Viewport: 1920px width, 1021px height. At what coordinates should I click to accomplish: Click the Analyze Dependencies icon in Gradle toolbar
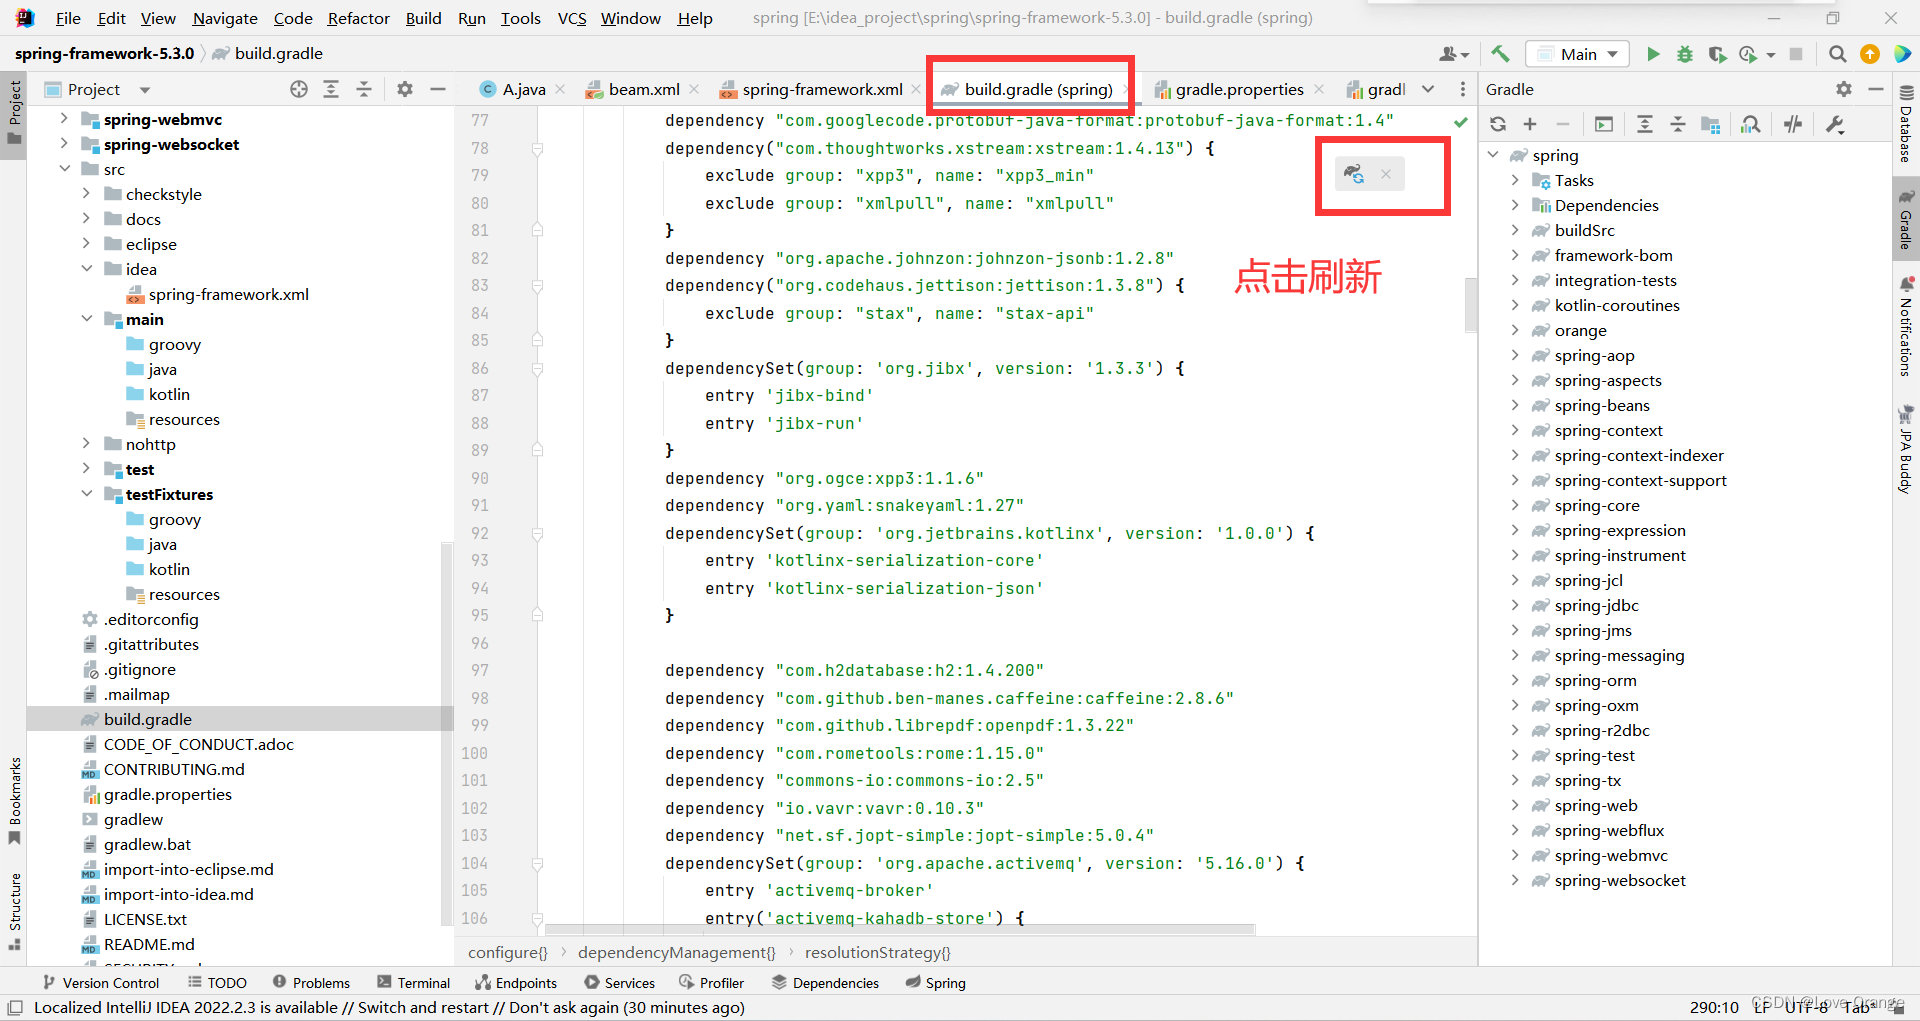click(1750, 124)
